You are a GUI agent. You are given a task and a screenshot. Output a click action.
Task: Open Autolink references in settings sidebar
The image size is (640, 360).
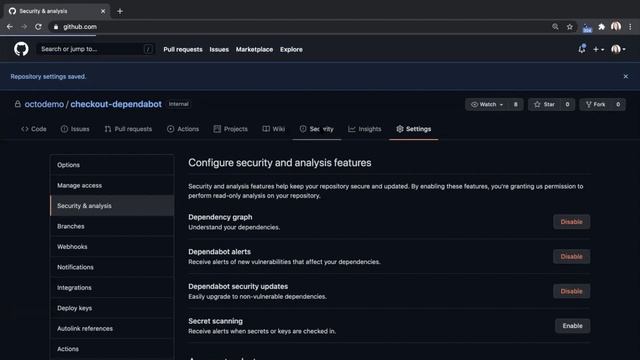[112, 328]
